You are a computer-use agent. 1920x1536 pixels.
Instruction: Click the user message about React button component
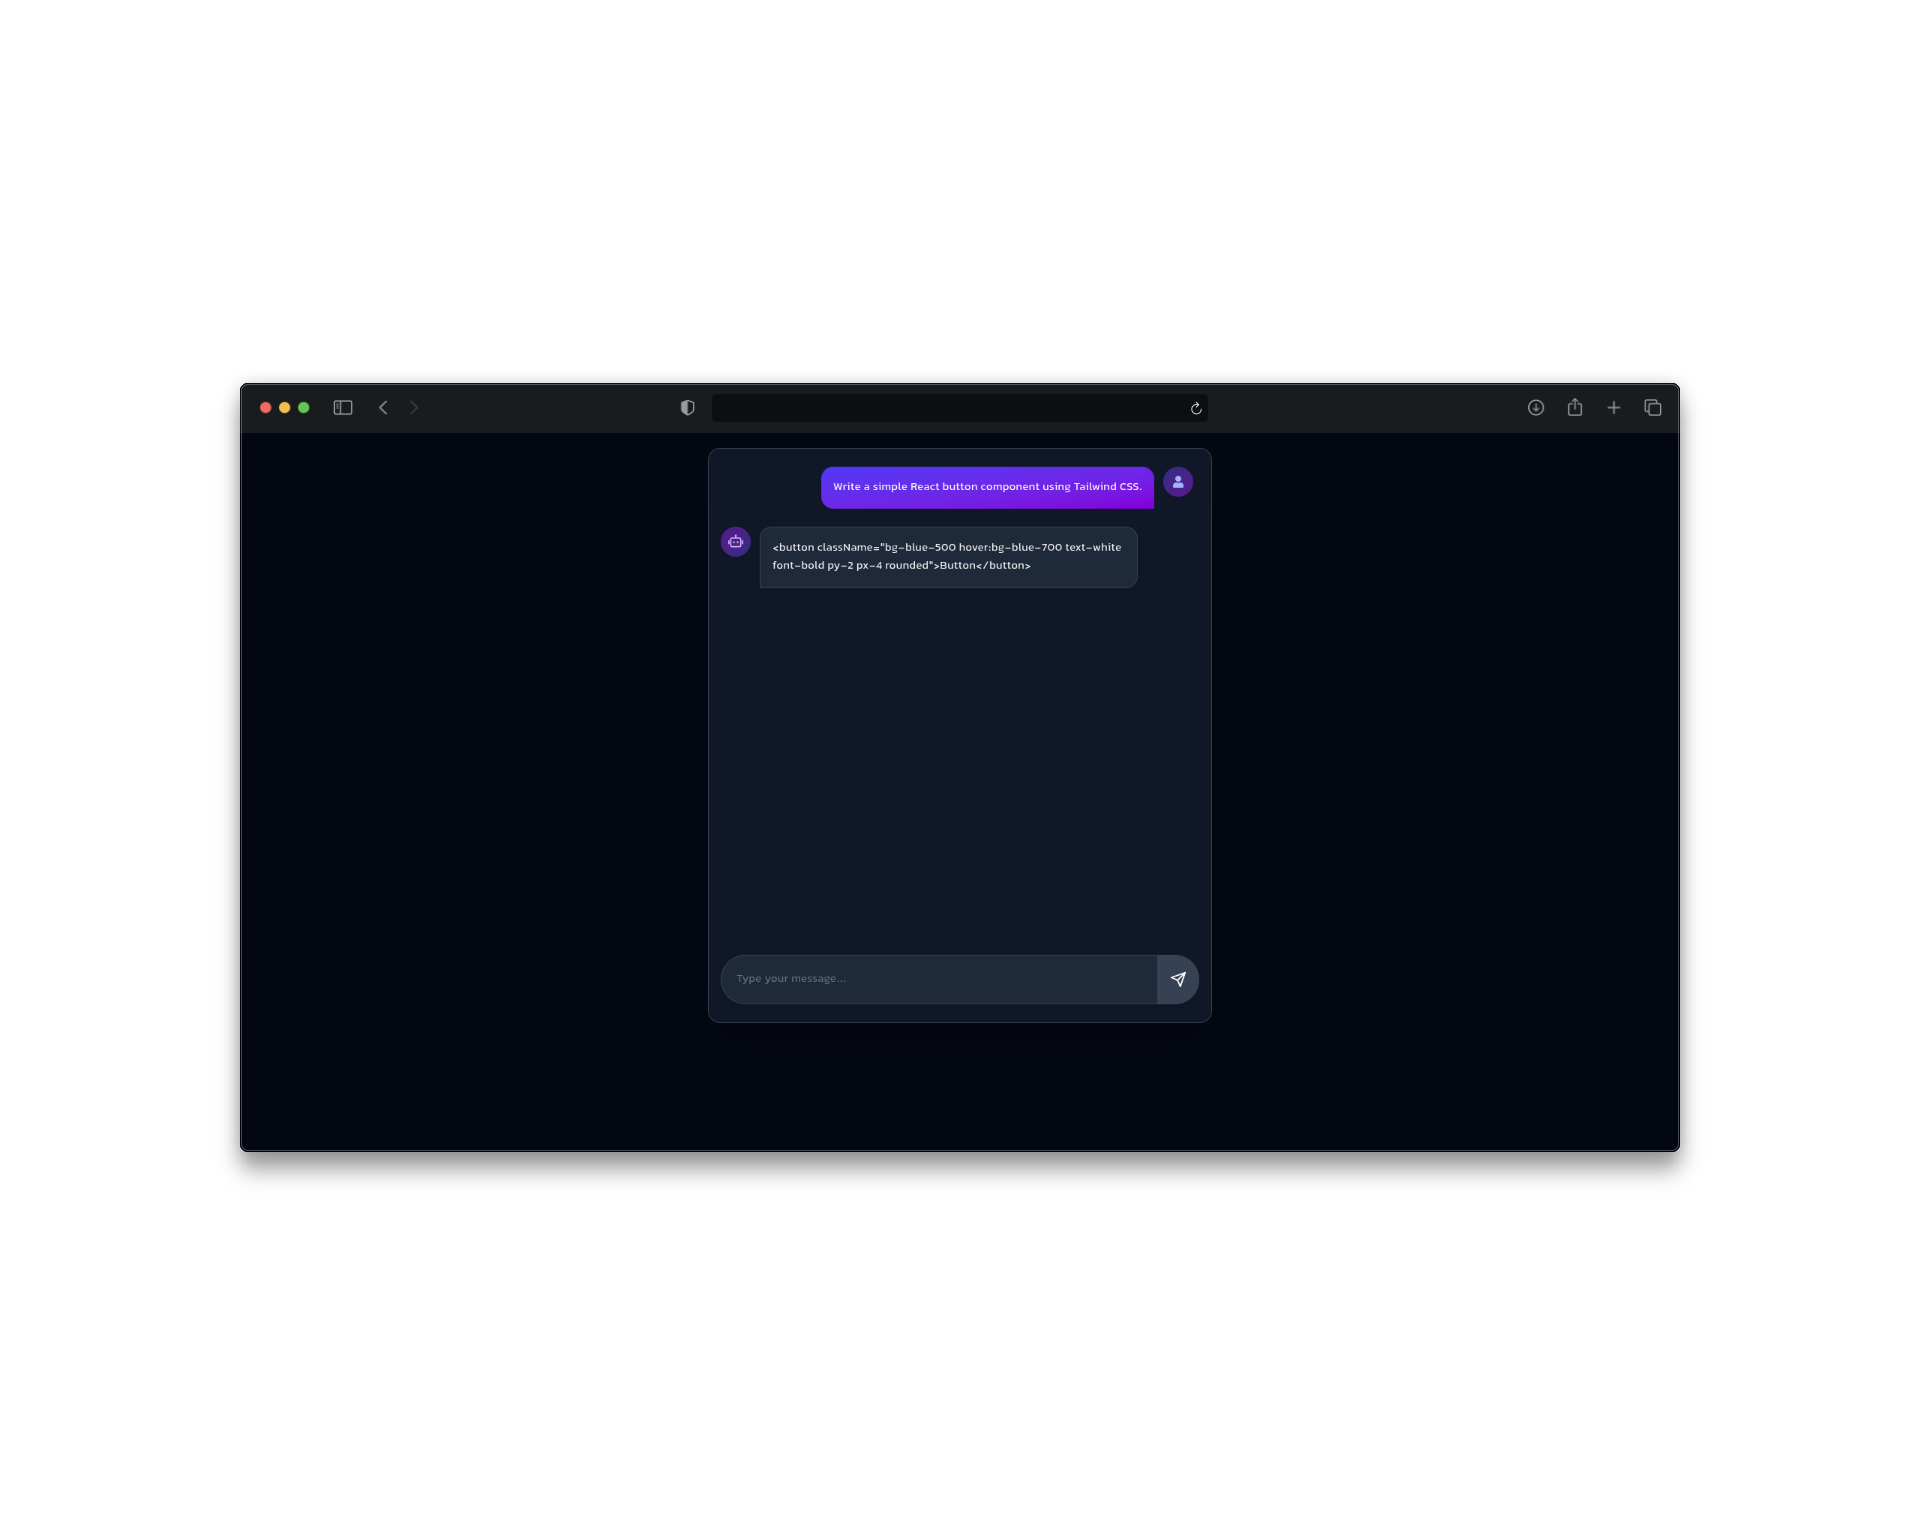pyautogui.click(x=987, y=487)
